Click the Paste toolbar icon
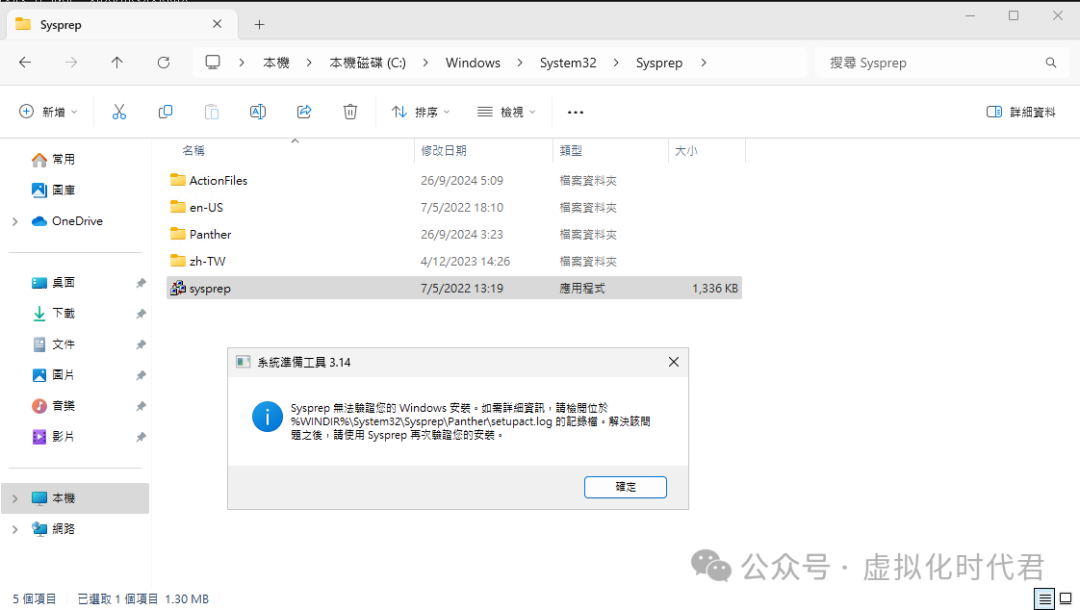Image resolution: width=1080 pixels, height=610 pixels. (x=211, y=112)
